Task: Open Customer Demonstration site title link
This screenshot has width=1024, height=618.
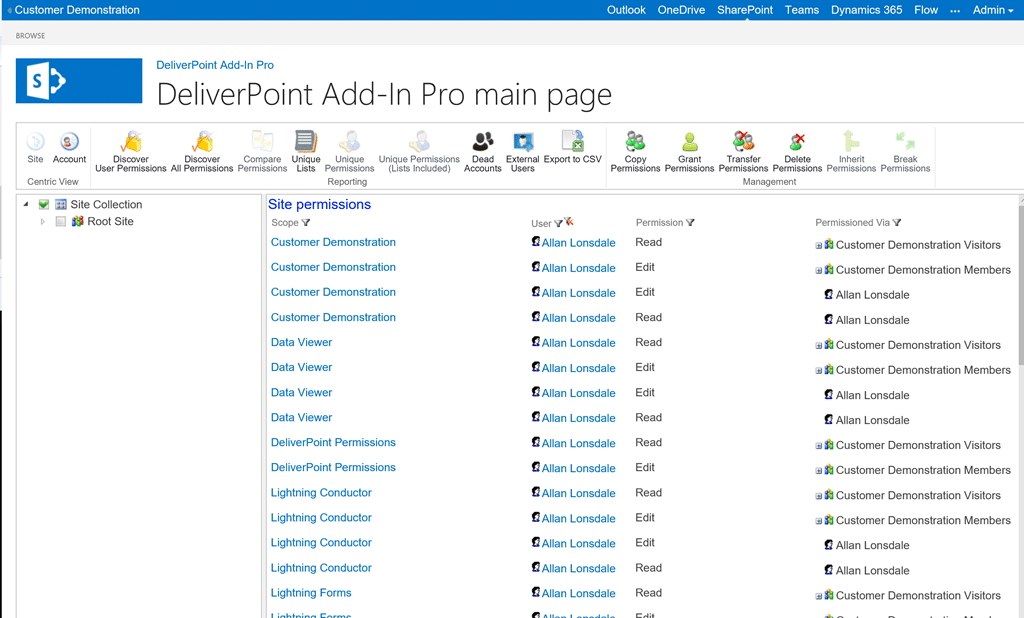Action: (77, 10)
